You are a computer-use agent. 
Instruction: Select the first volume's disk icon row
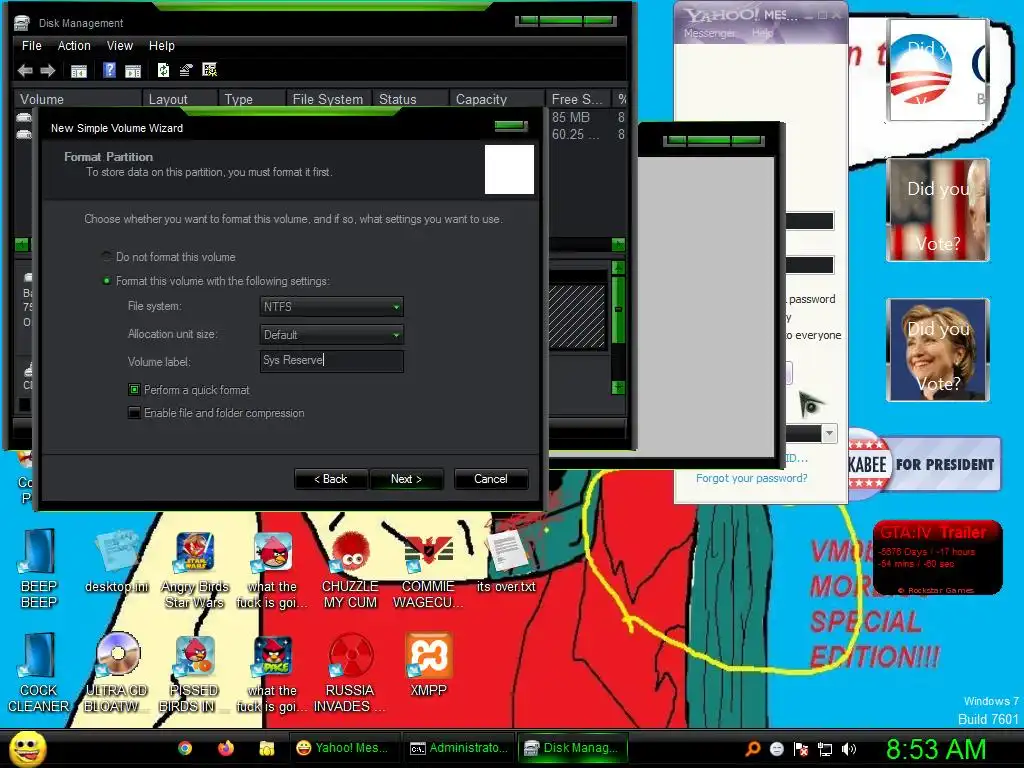click(x=24, y=118)
